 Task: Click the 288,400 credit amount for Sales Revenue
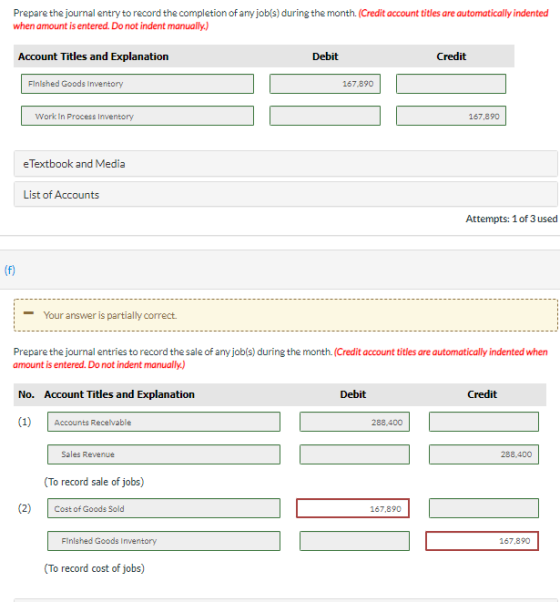click(x=484, y=454)
